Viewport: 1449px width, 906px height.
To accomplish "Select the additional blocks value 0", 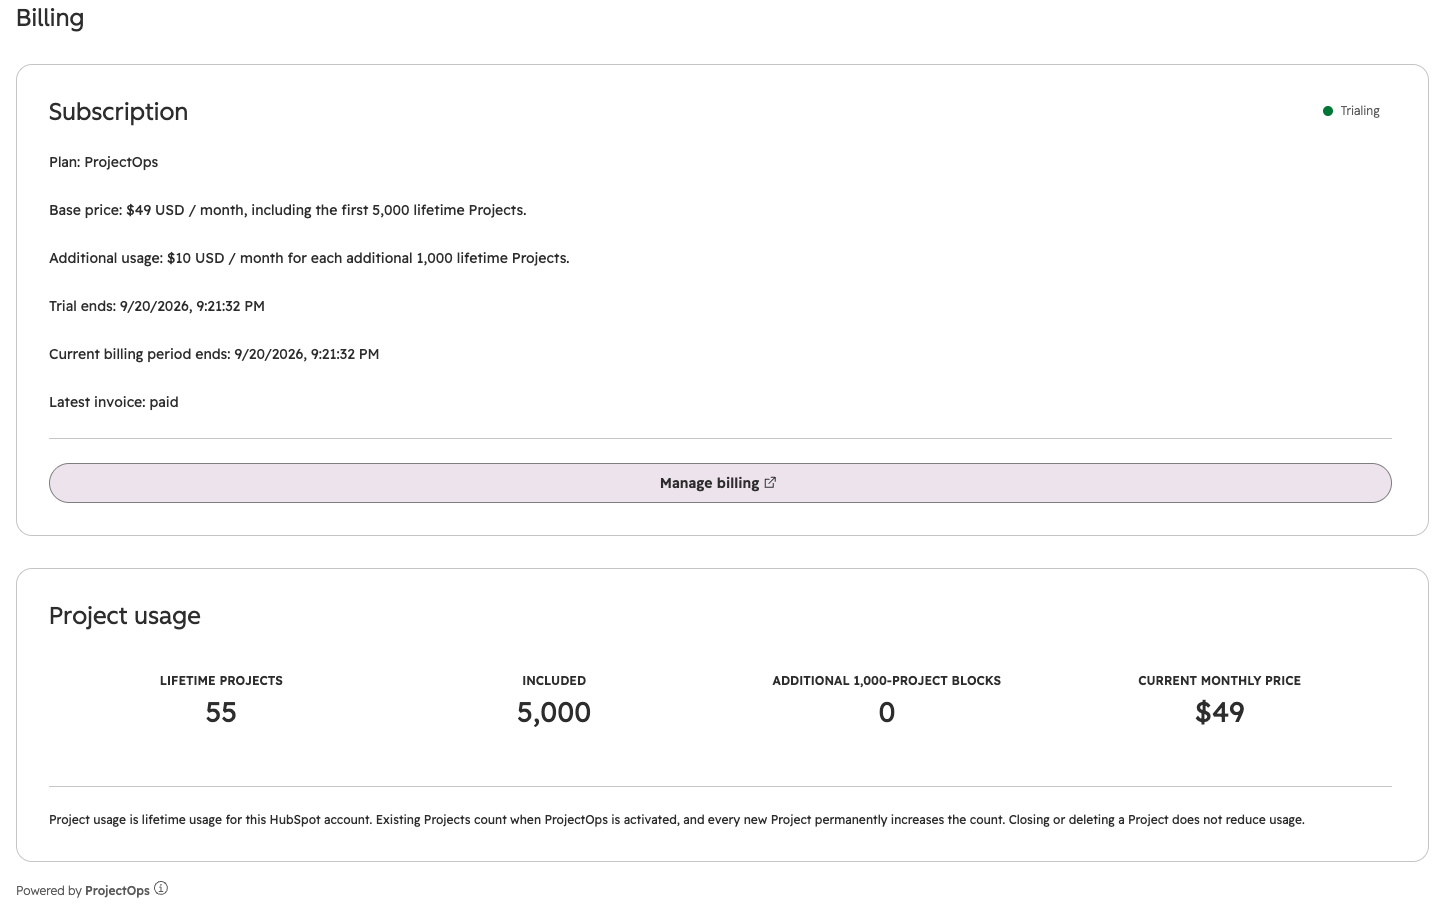I will [887, 712].
